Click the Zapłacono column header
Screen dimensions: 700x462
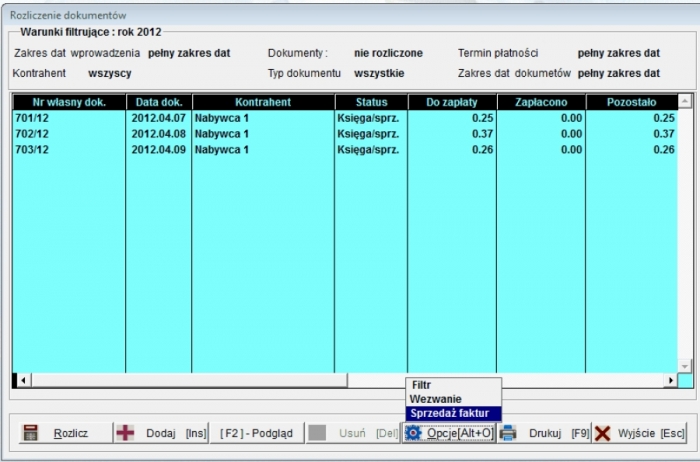coord(541,102)
